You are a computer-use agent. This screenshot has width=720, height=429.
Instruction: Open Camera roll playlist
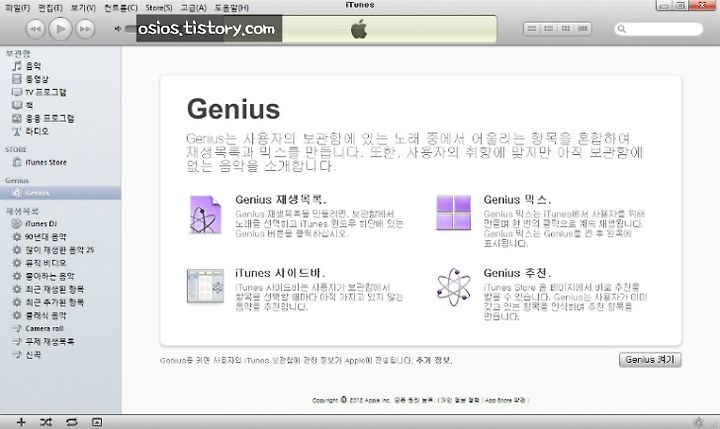tap(61, 328)
